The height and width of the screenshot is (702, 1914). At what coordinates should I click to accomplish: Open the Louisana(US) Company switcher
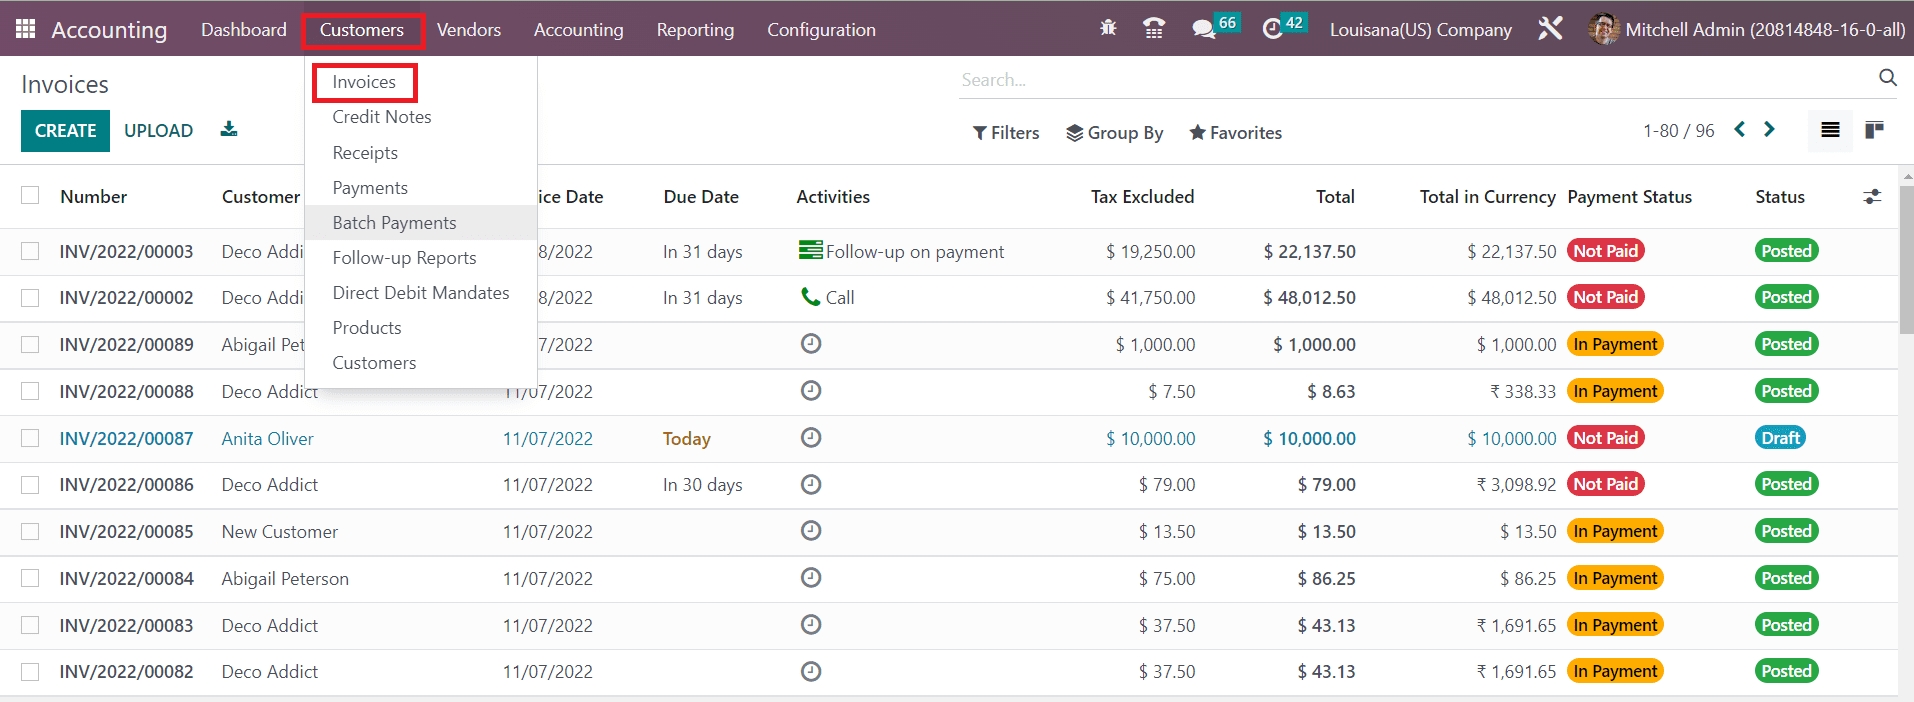(1420, 30)
